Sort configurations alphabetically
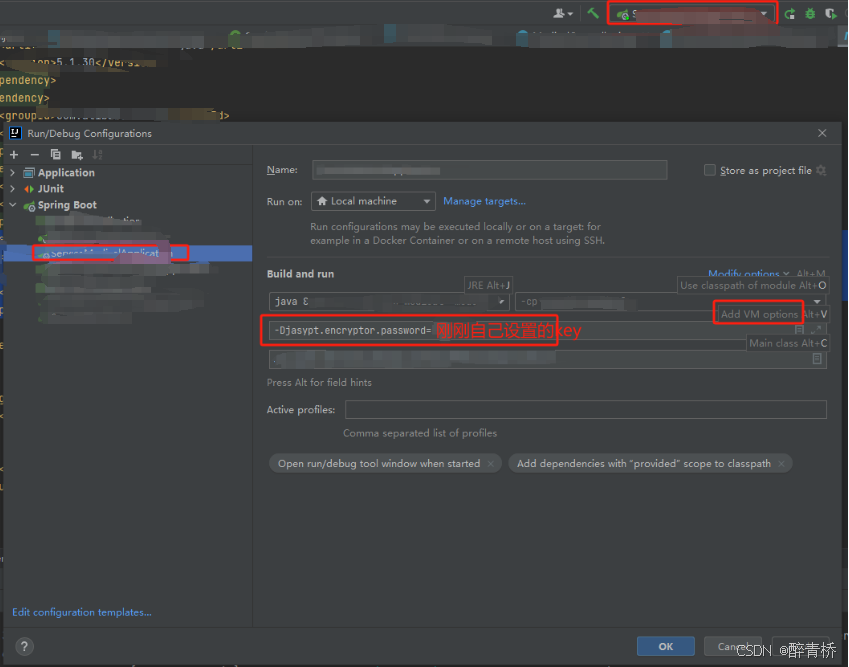The height and width of the screenshot is (667, 849). click(97, 155)
